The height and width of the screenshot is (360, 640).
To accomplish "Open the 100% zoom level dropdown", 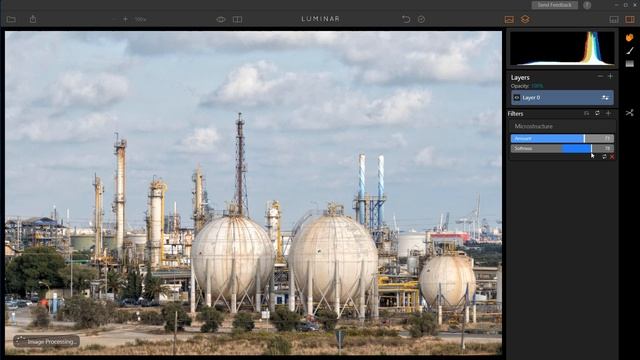I will click(x=140, y=19).
